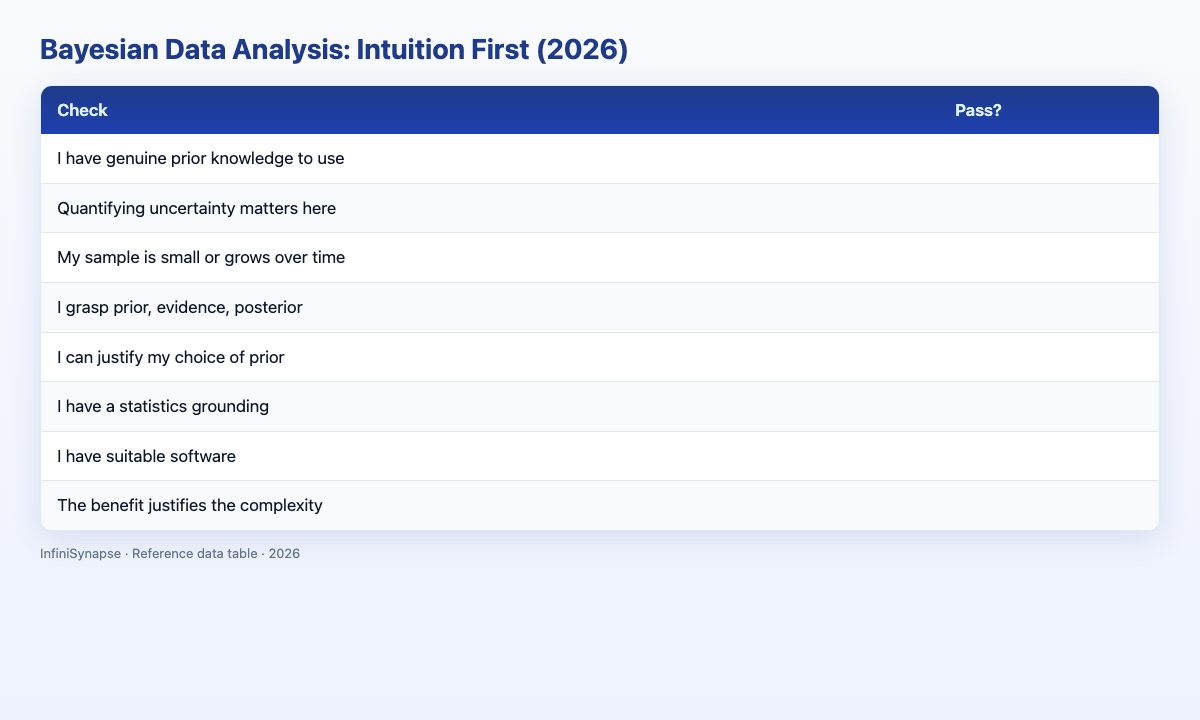1200x720 pixels.
Task: Click "I have a statistics grounding"
Action: click(x=163, y=406)
